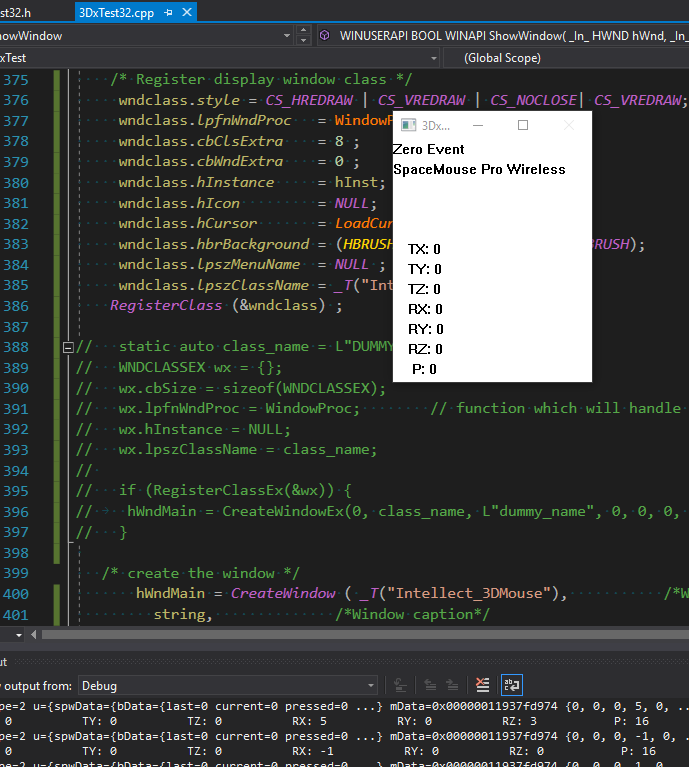The height and width of the screenshot is (767, 689).
Task: Click 'RX: -1' in the Output window
Action: click(x=312, y=751)
